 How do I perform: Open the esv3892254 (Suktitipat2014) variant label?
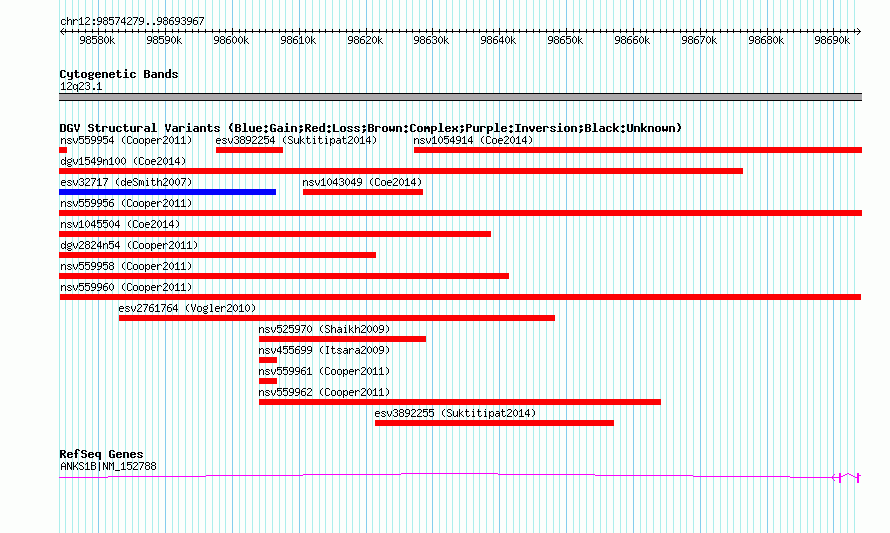296,140
